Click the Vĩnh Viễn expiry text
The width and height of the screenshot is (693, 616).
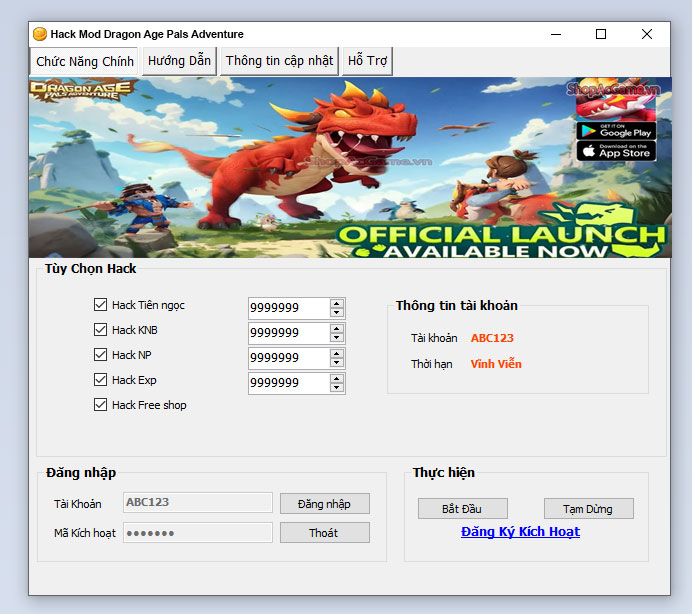pos(496,364)
